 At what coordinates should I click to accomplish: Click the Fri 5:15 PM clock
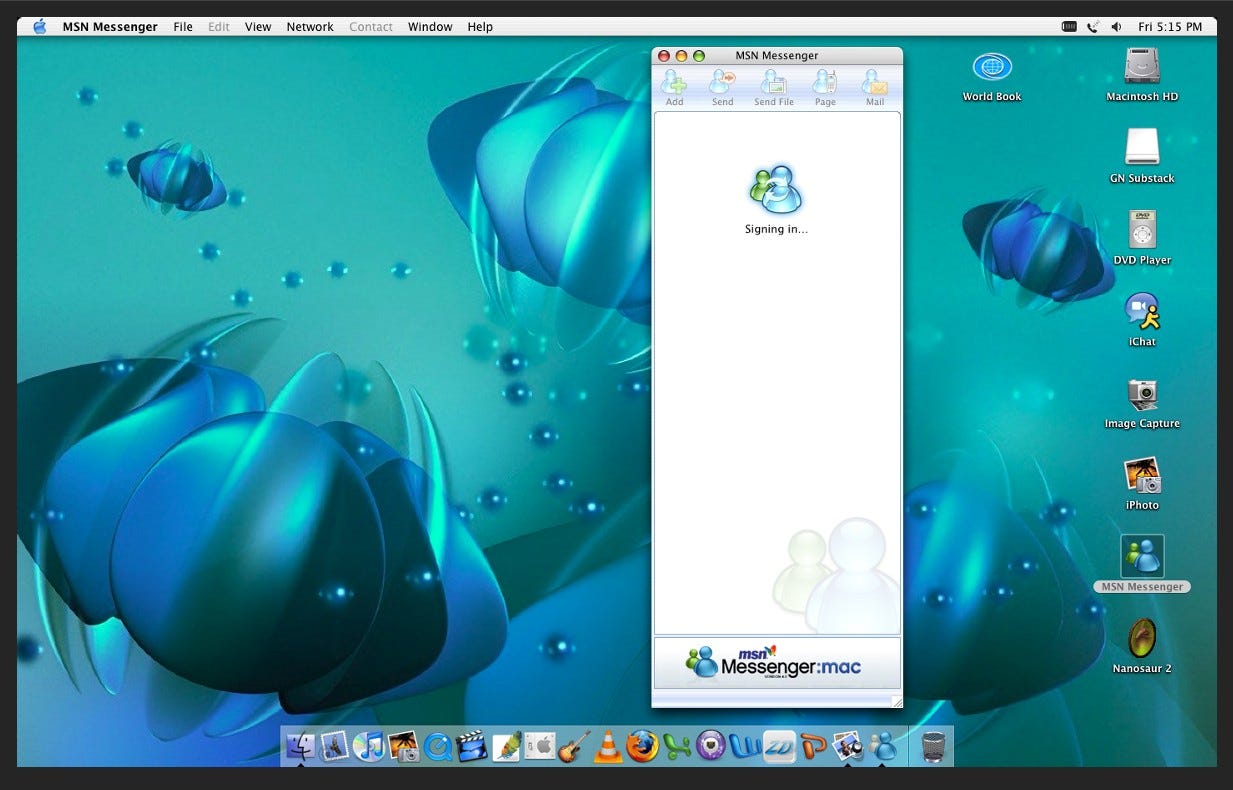coord(1170,27)
